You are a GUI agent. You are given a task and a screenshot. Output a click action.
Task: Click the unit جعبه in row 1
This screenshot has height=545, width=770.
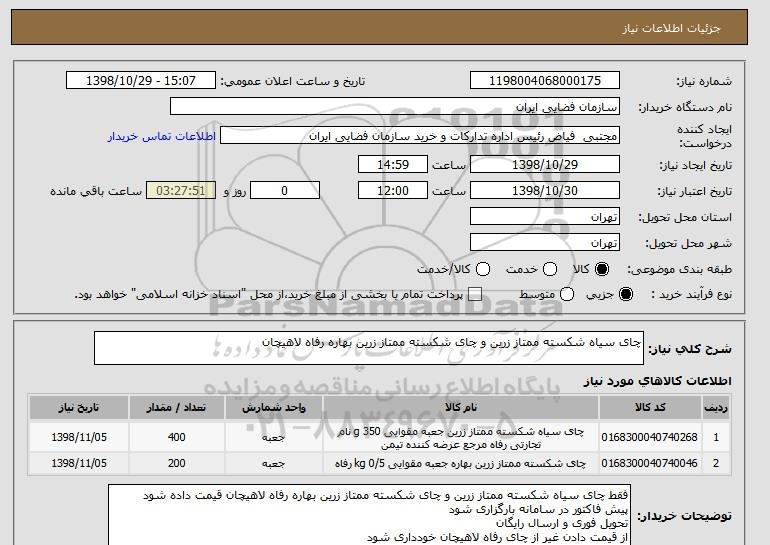[274, 437]
